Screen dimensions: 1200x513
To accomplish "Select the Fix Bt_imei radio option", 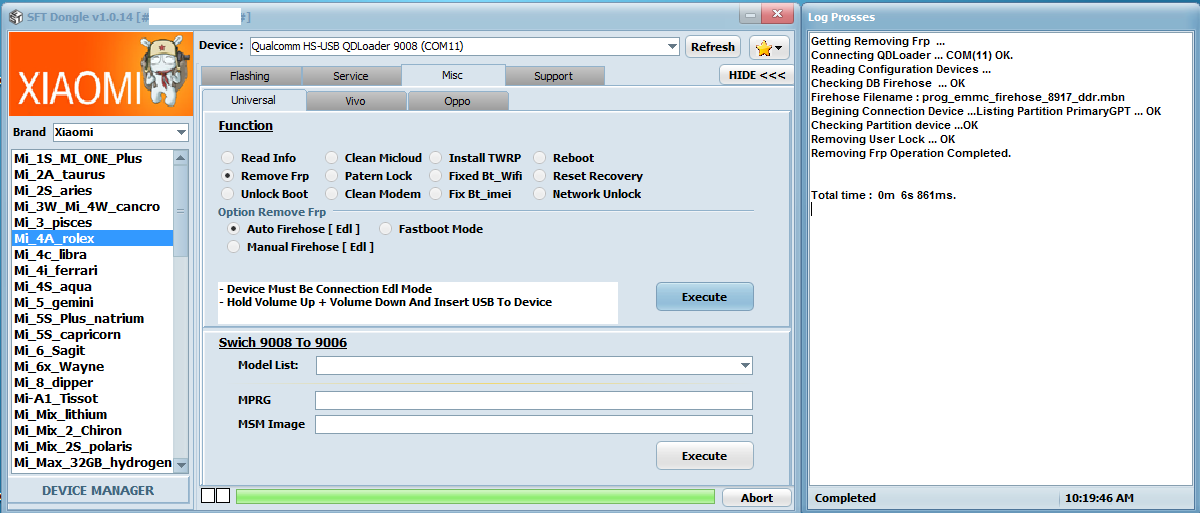I will [470, 194].
